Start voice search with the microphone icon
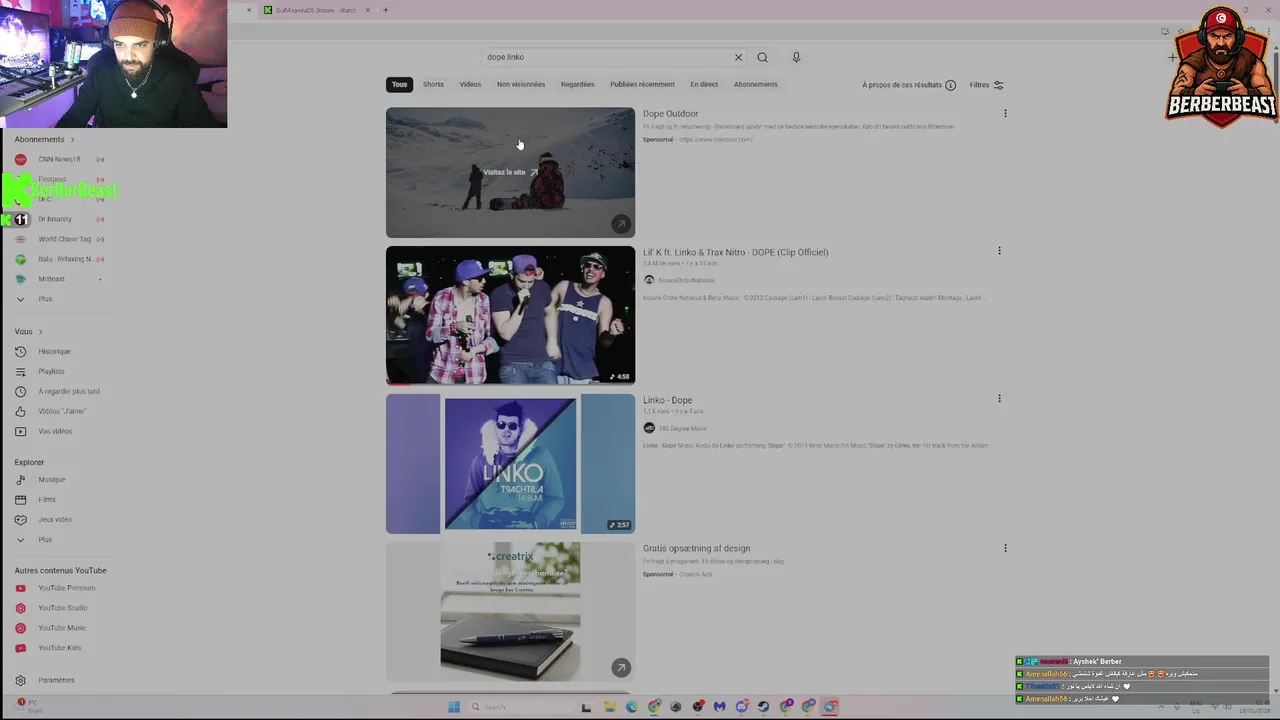 coord(796,57)
